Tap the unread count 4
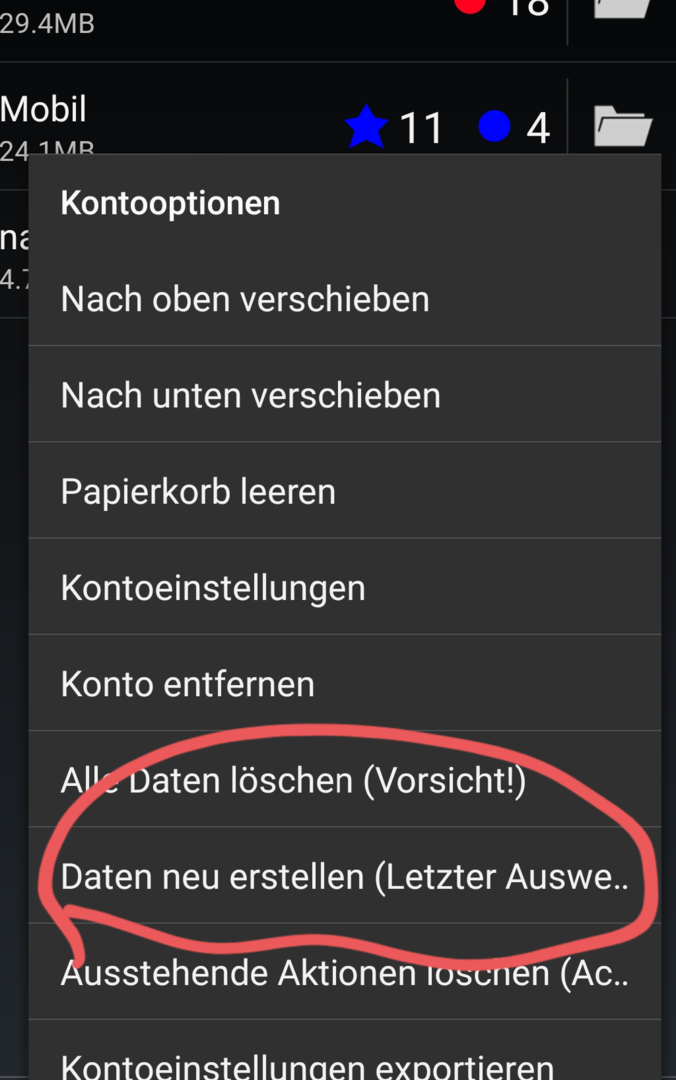The image size is (676, 1080). coord(538,128)
